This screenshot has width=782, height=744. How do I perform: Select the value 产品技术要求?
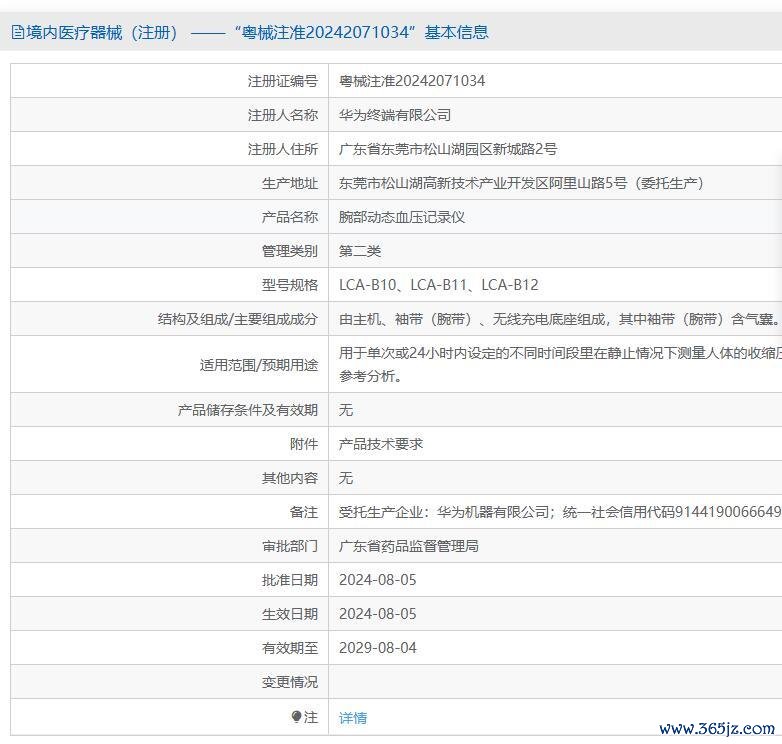pyautogui.click(x=381, y=444)
